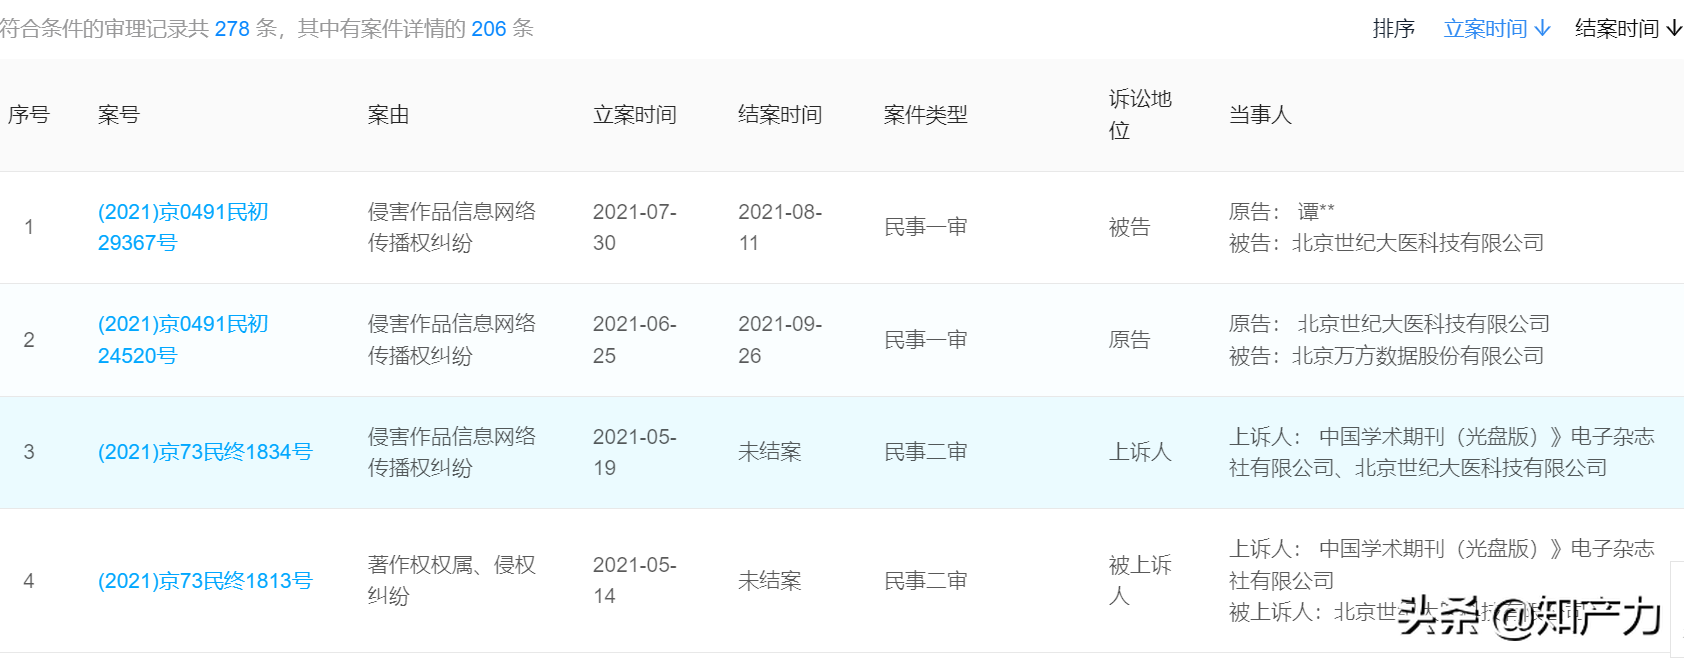This screenshot has height=658, width=1684.
Task: Click the 当事人 column header
Action: [x=1260, y=115]
